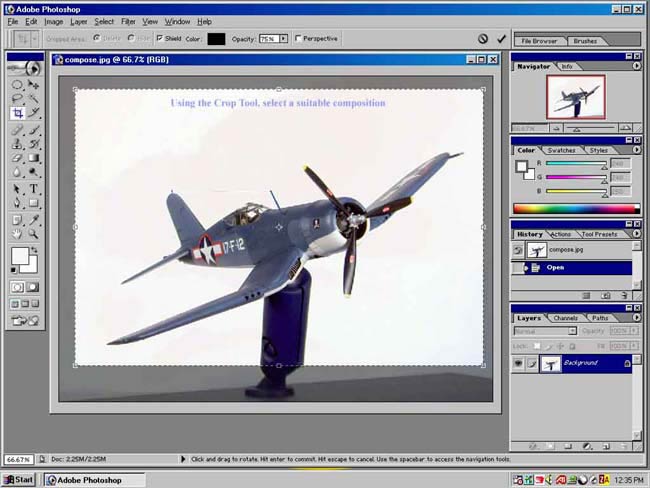Screen dimensions: 650x488
Task: Commit the crop with the checkmark button
Action: [501, 39]
